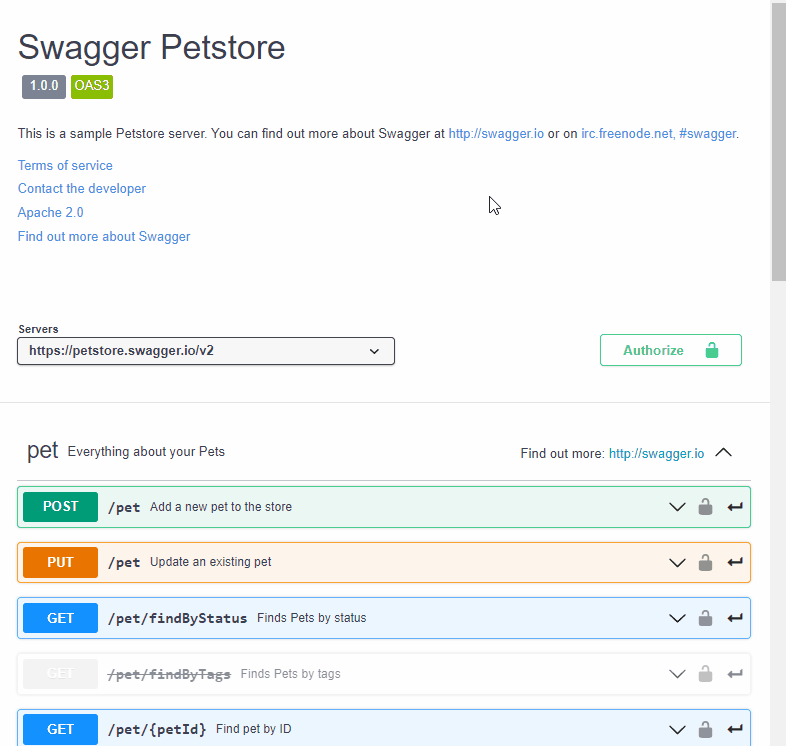Click jump-to-definition arrow on /pet/findByTags row
This screenshot has width=786, height=746.
(x=735, y=674)
